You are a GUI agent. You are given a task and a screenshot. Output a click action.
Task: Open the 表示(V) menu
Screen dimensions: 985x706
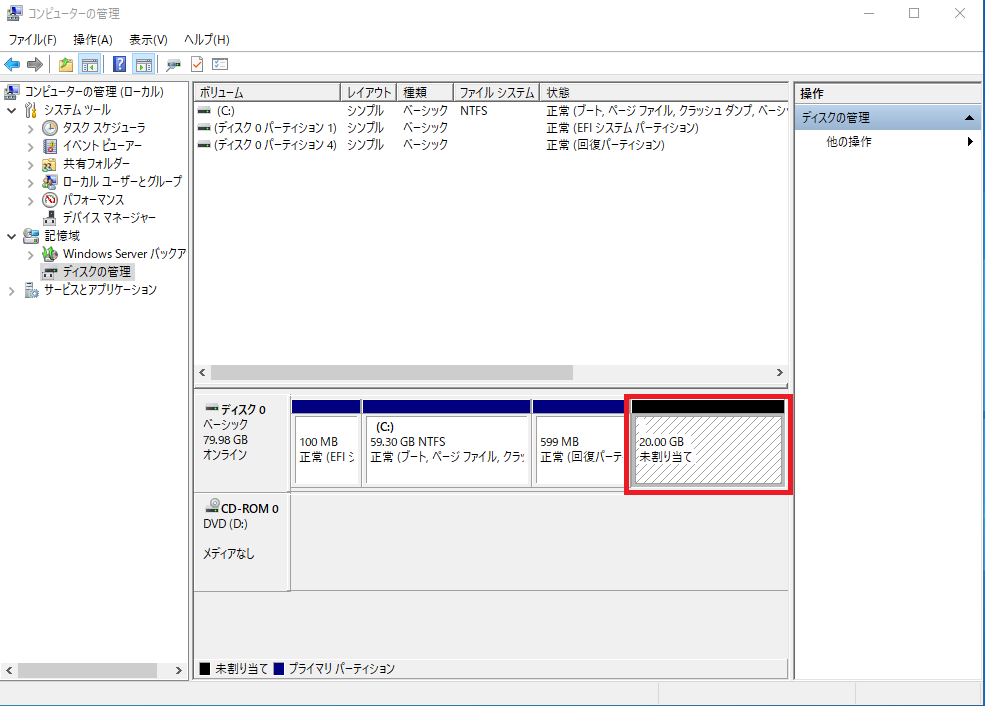[148, 40]
